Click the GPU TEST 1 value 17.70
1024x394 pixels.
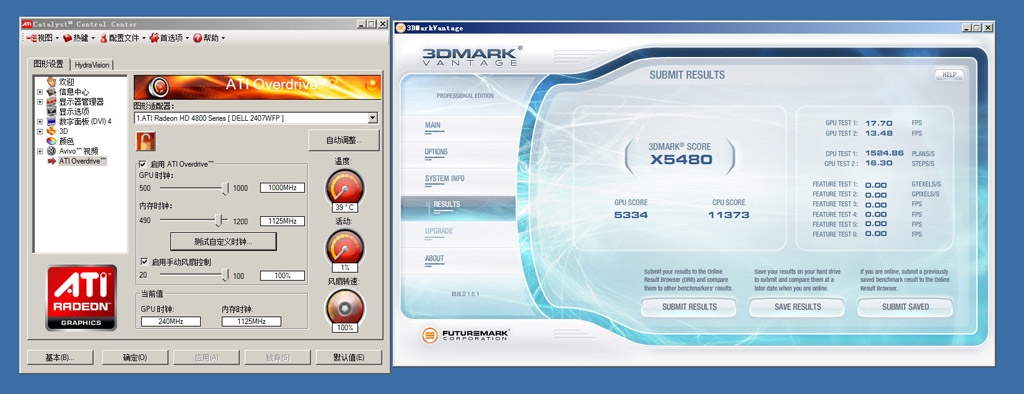[x=878, y=123]
